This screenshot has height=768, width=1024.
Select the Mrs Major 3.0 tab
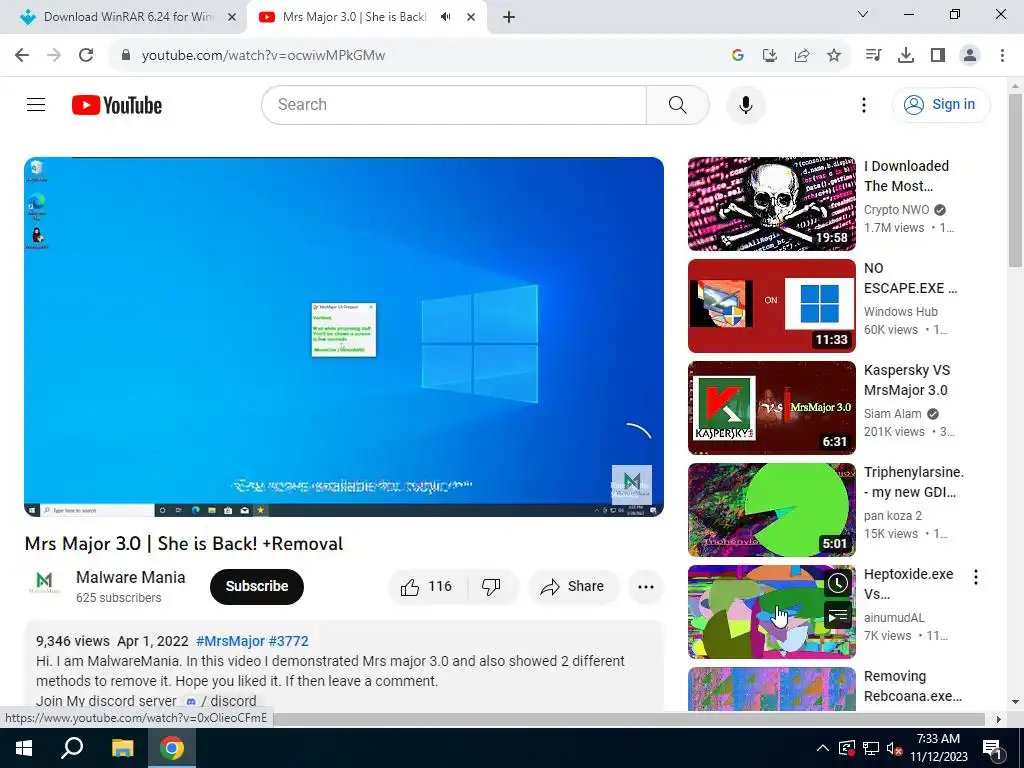[354, 17]
